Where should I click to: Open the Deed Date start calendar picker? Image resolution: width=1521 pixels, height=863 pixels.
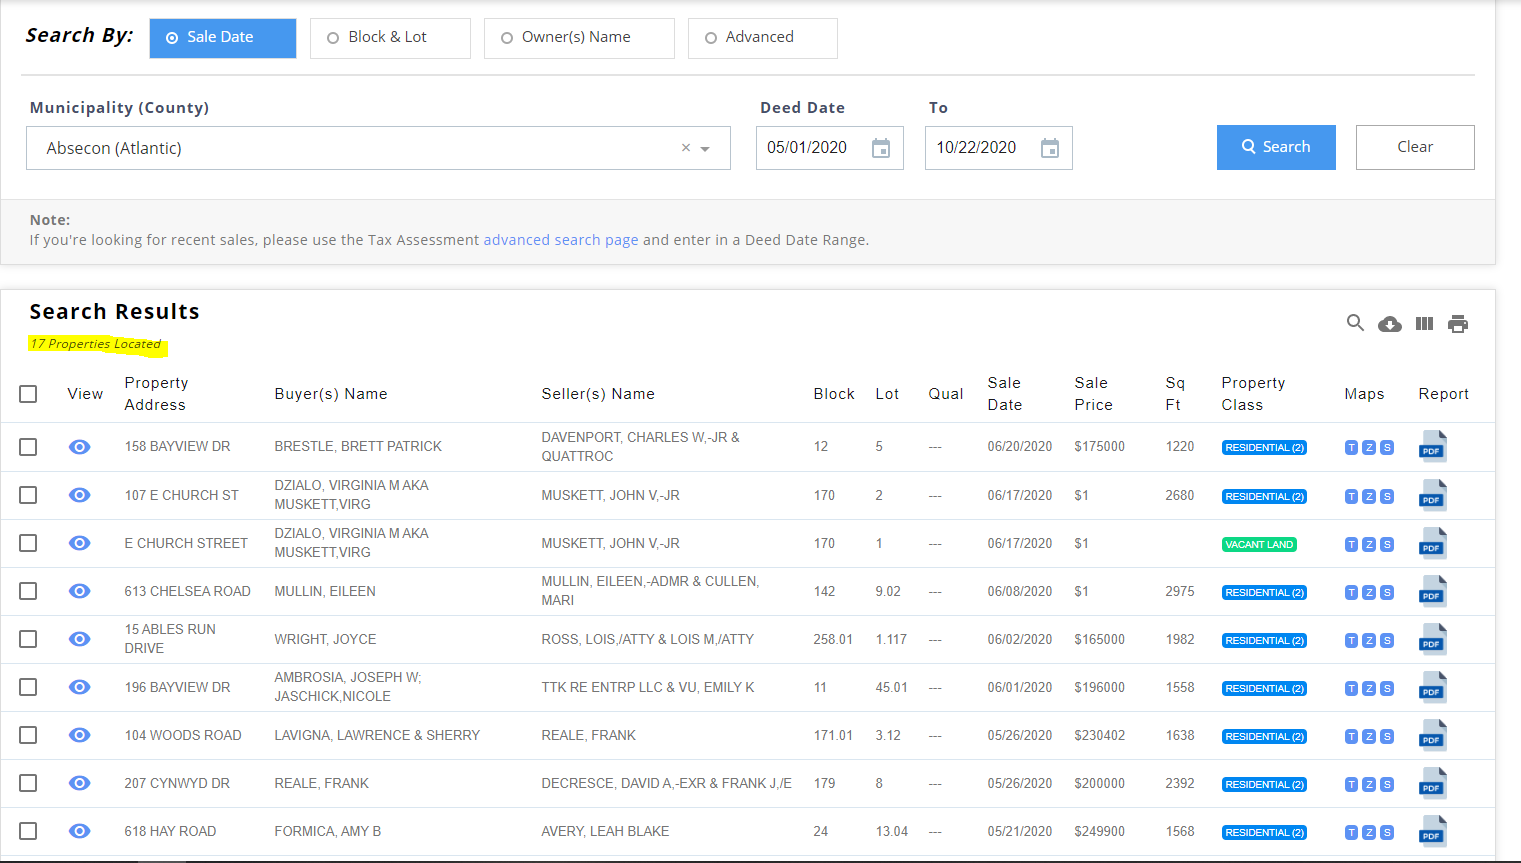[x=881, y=148]
